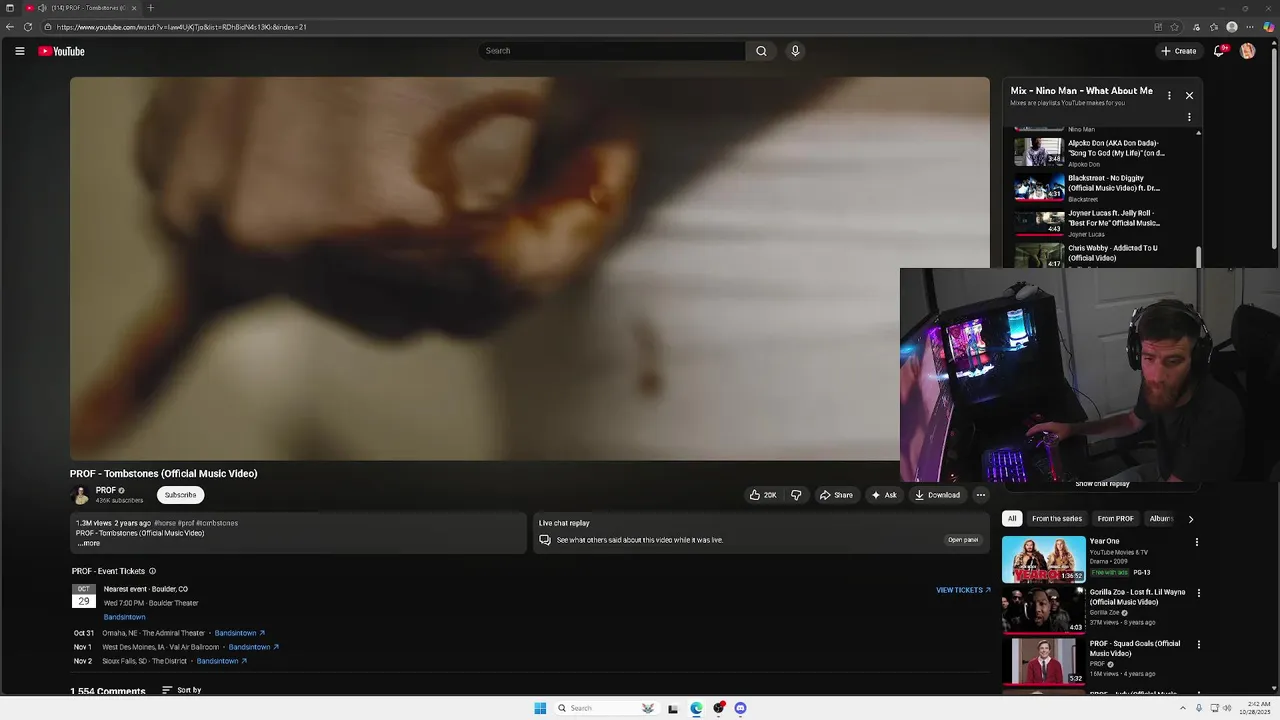Close the Mix playlist panel
Image resolution: width=1280 pixels, height=720 pixels.
point(1189,95)
